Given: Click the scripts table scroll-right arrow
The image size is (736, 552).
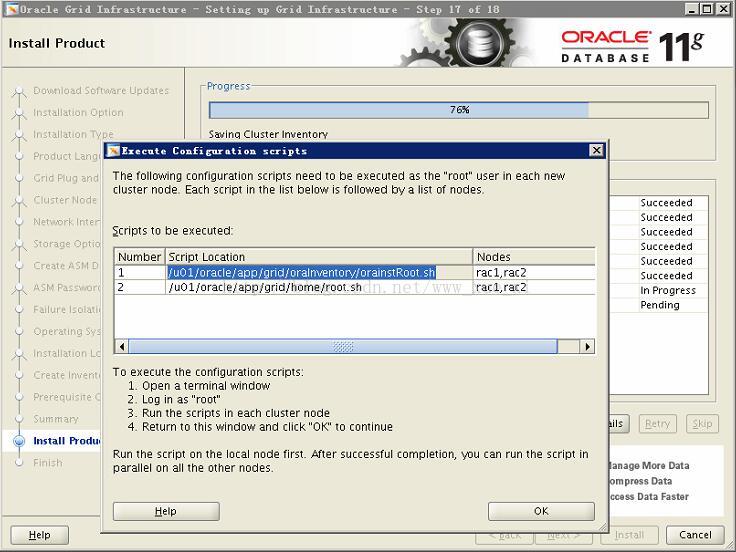Looking at the screenshot, I should (587, 346).
